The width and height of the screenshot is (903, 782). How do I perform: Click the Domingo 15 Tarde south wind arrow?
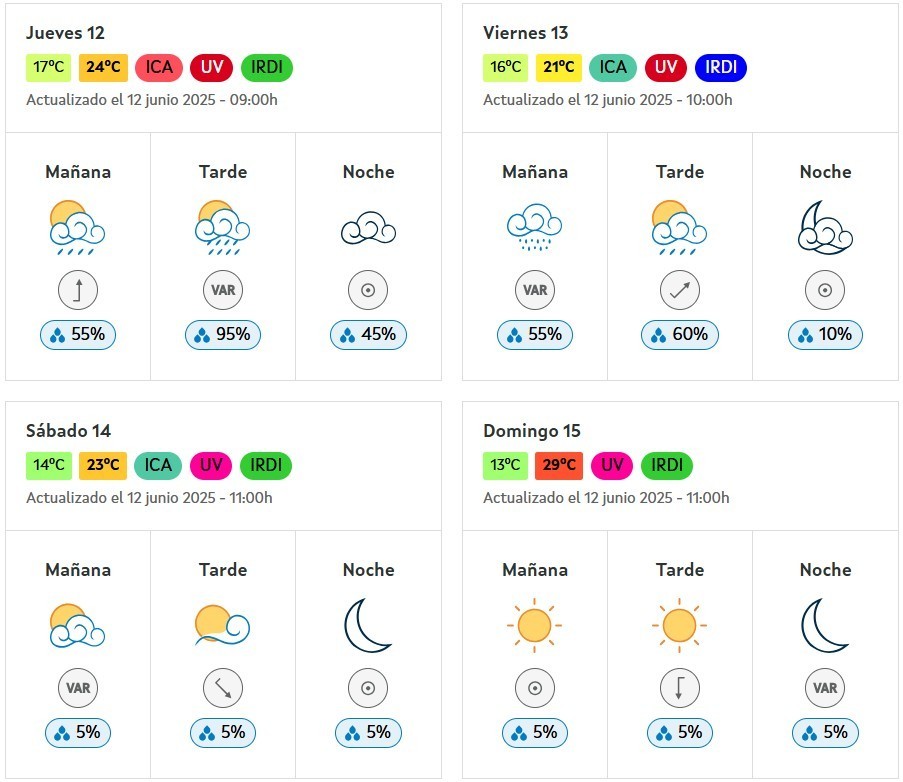point(680,688)
